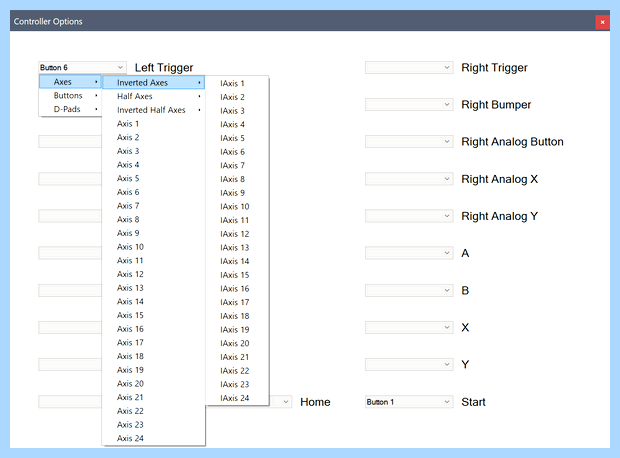Screen dimensions: 620x458
Task: Open the Inverted Half Axes submenu
Action: click(x=153, y=110)
